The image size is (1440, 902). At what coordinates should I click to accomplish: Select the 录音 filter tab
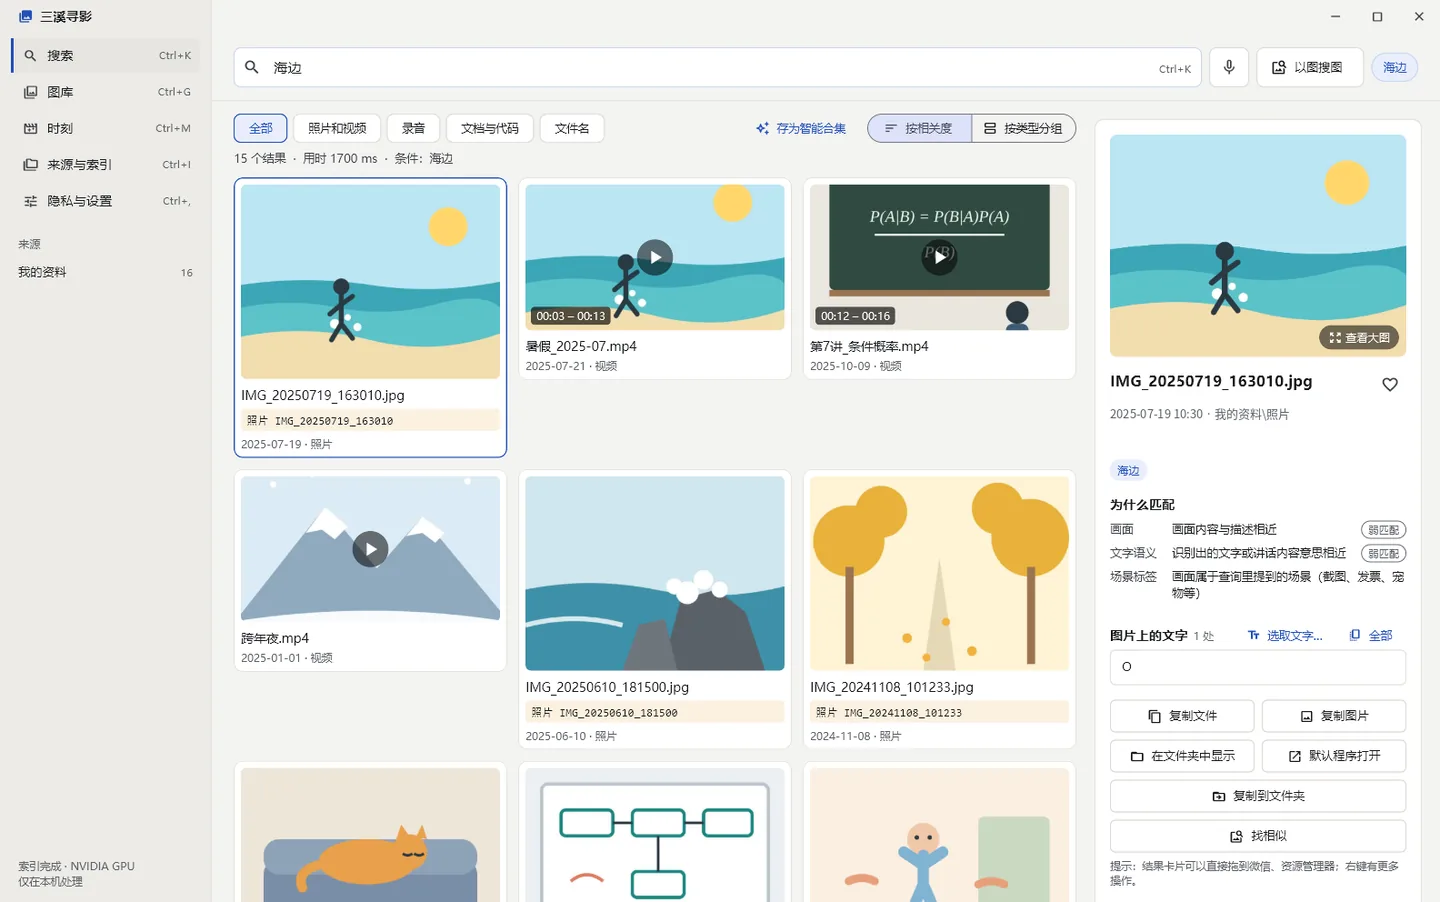click(x=414, y=128)
